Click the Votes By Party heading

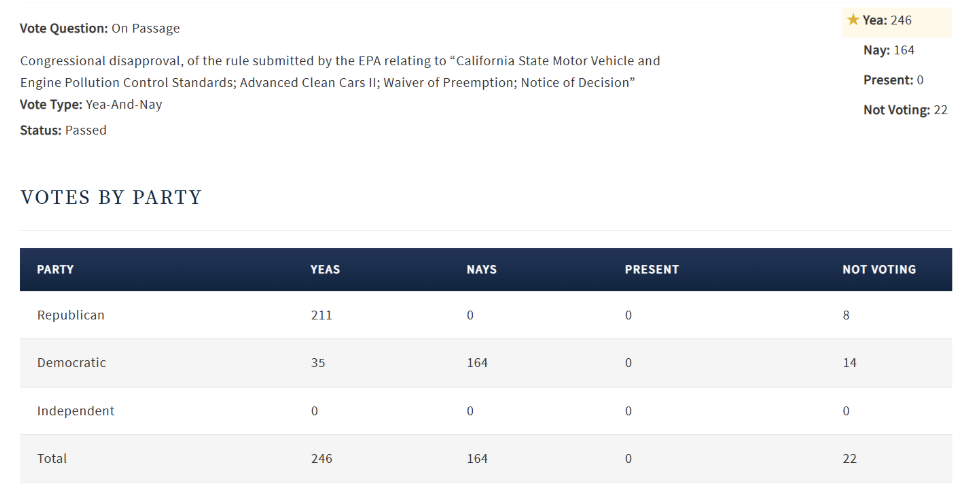[x=111, y=197]
